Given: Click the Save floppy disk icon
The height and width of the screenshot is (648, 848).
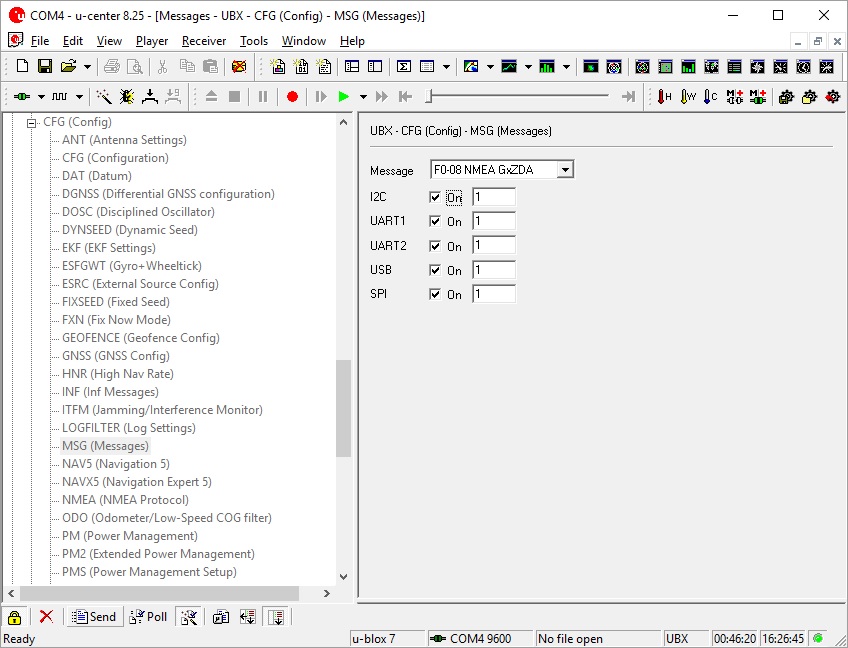Looking at the screenshot, I should point(45,66).
